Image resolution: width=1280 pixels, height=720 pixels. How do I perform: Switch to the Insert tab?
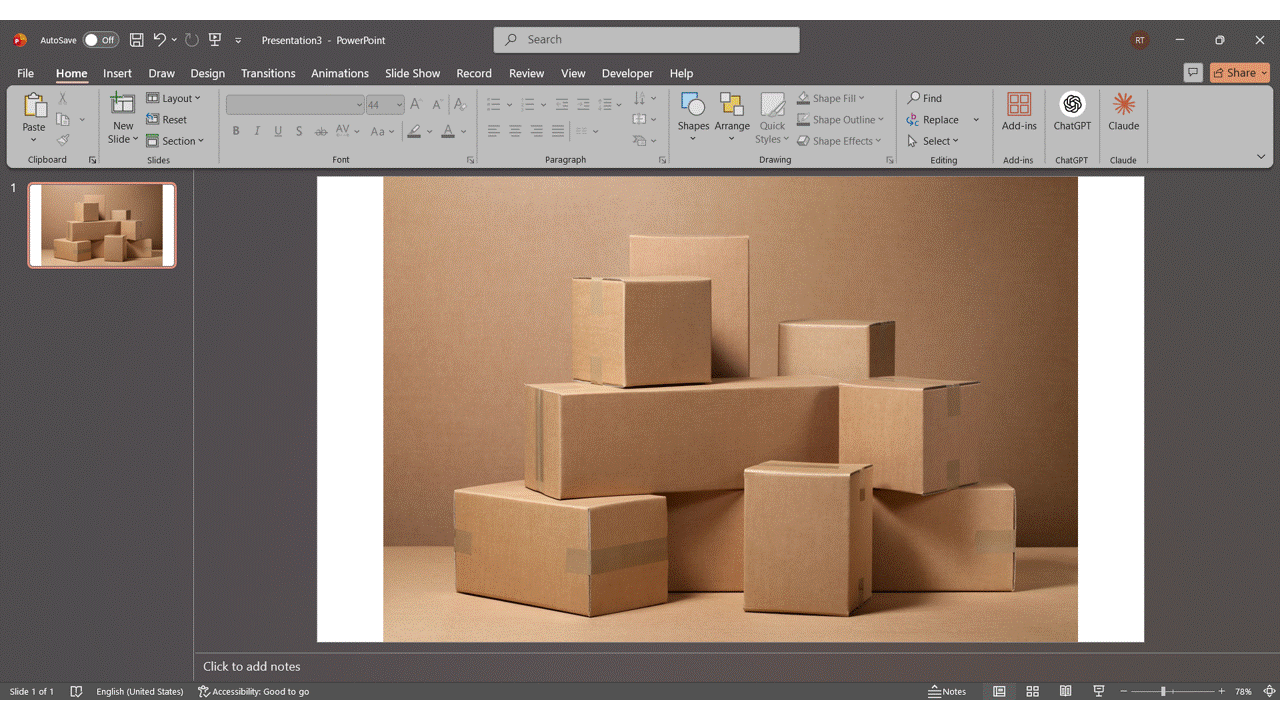tap(117, 73)
